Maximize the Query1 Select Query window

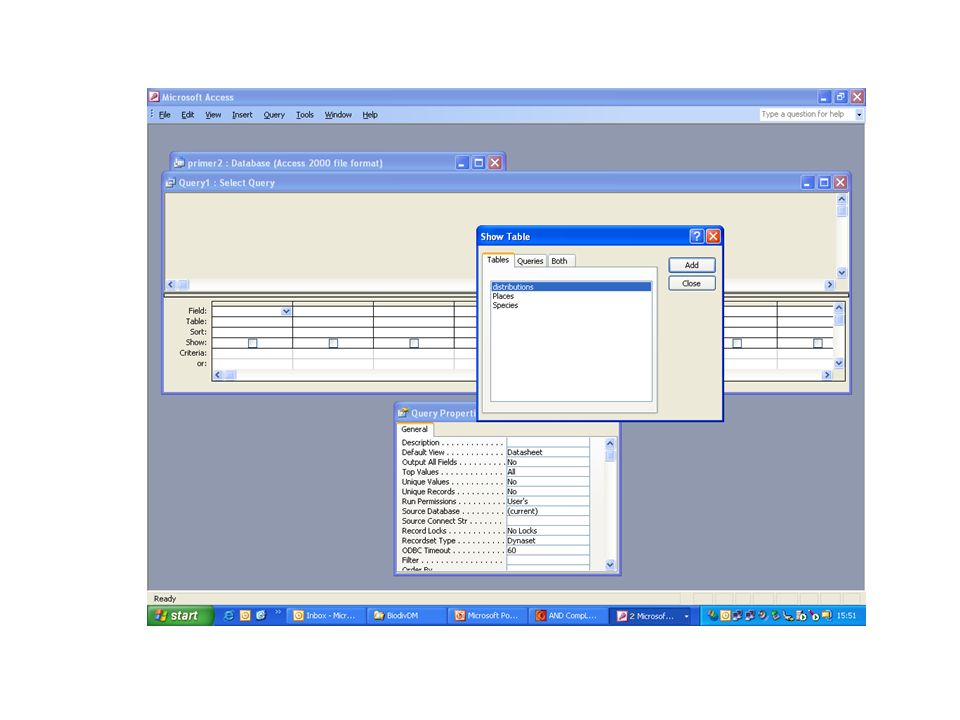pos(824,182)
